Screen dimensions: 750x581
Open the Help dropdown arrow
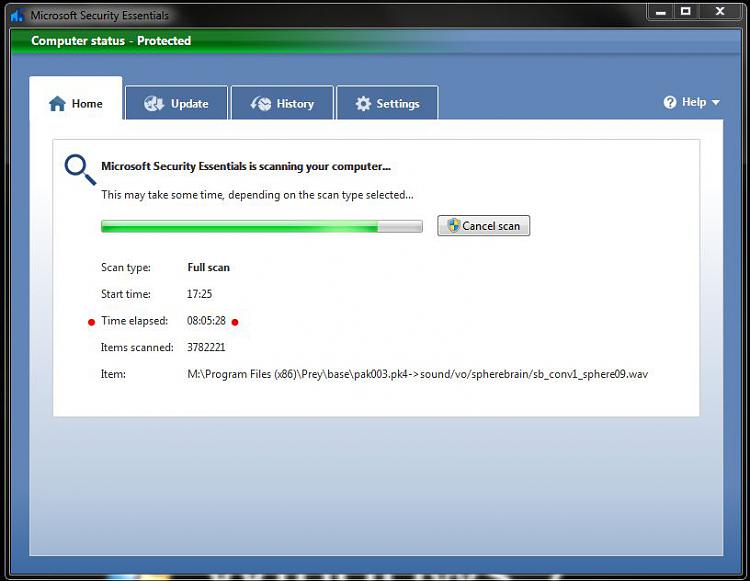tap(716, 102)
